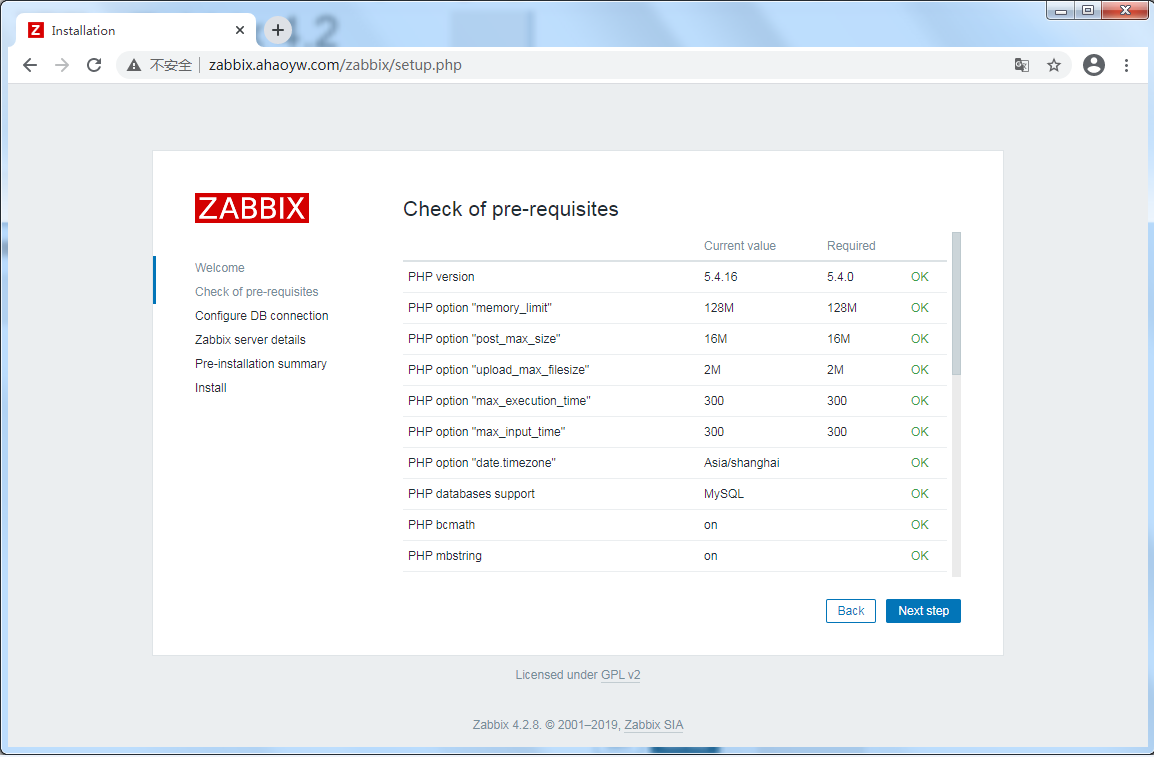Click the browser back arrow icon
The image size is (1154, 757).
click(30, 65)
